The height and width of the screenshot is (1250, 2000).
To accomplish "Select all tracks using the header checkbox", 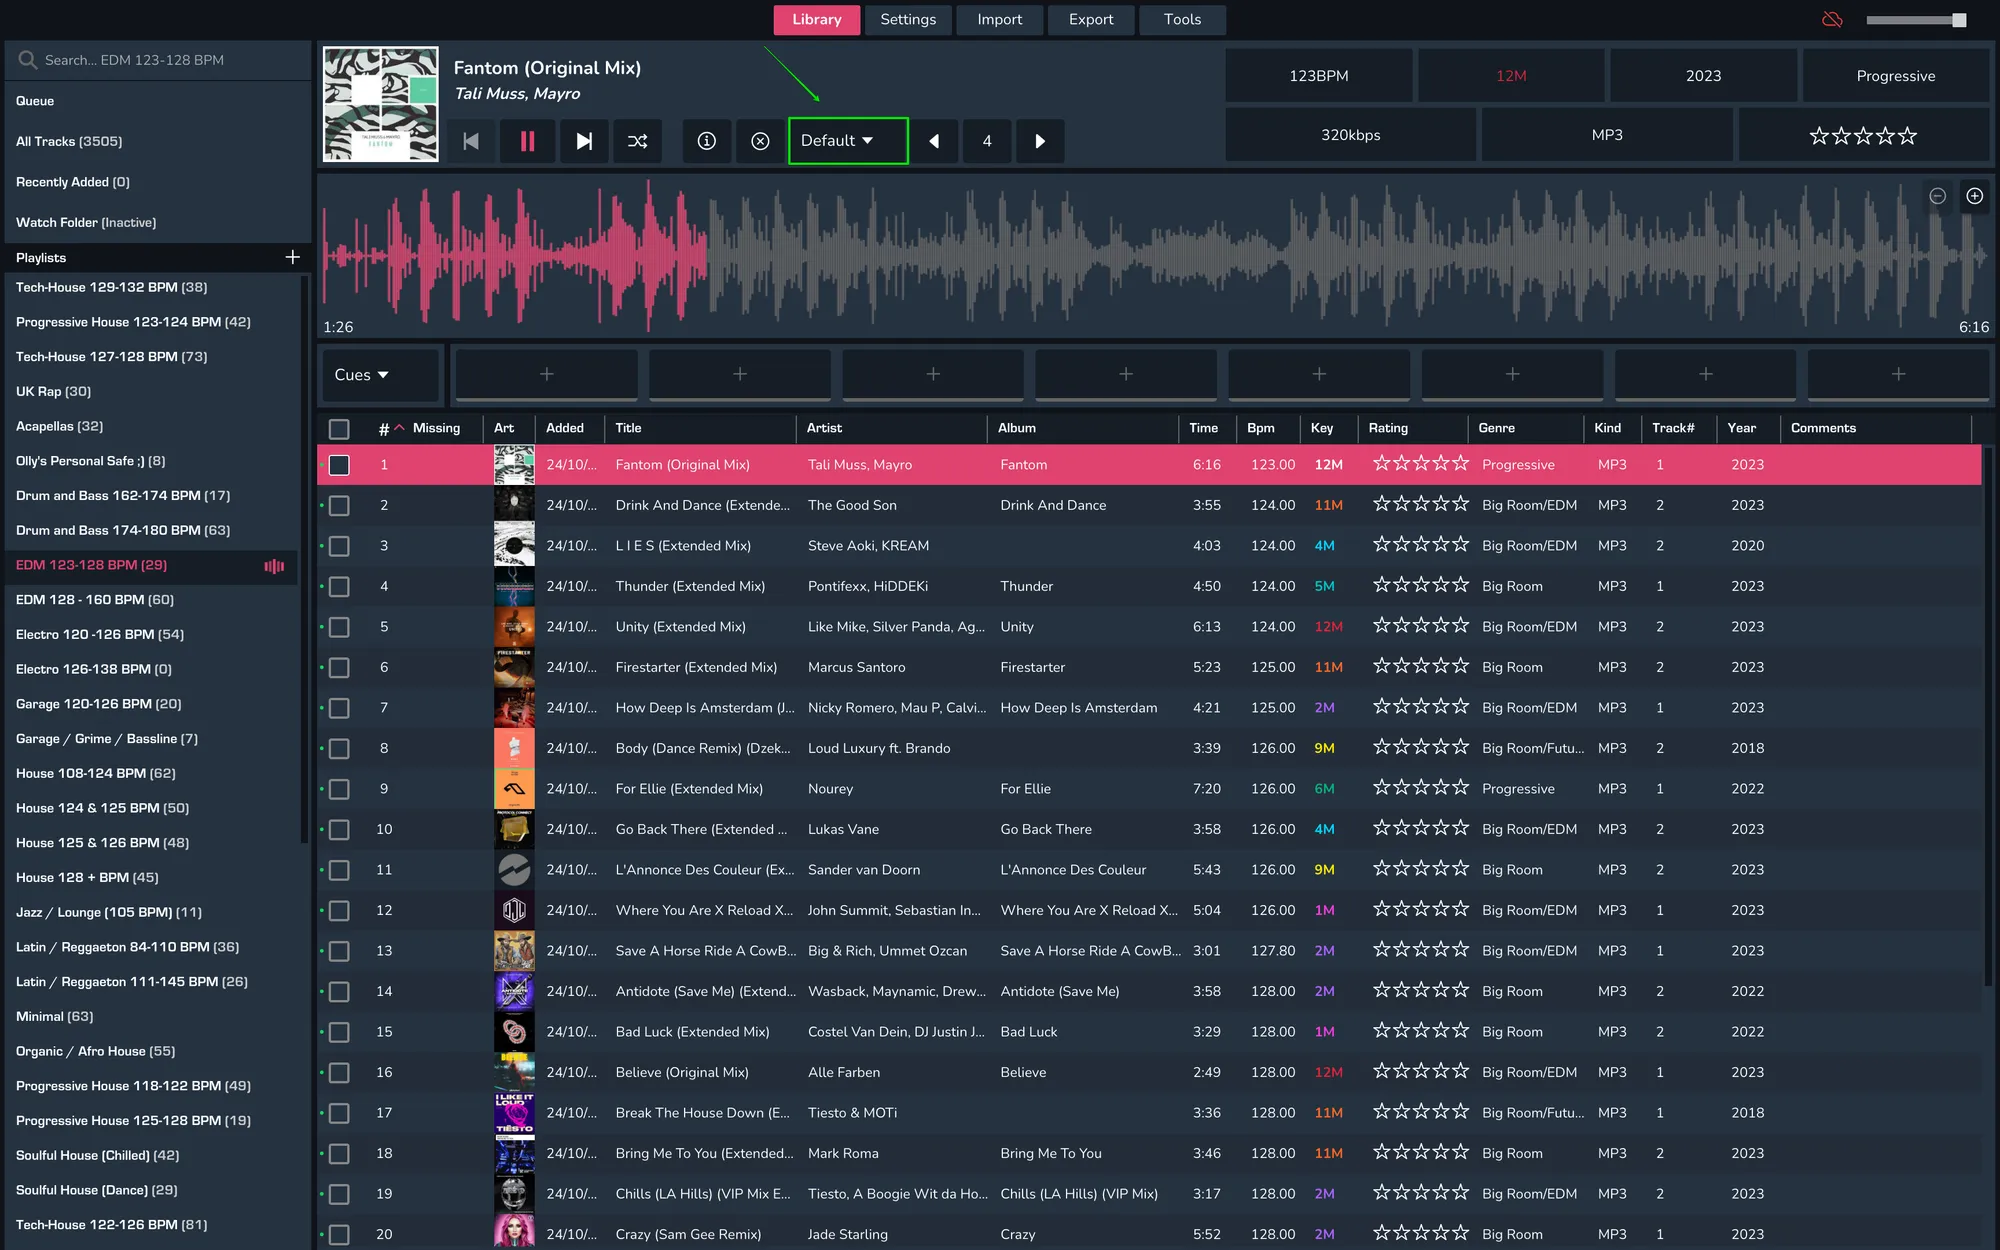I will [x=339, y=428].
